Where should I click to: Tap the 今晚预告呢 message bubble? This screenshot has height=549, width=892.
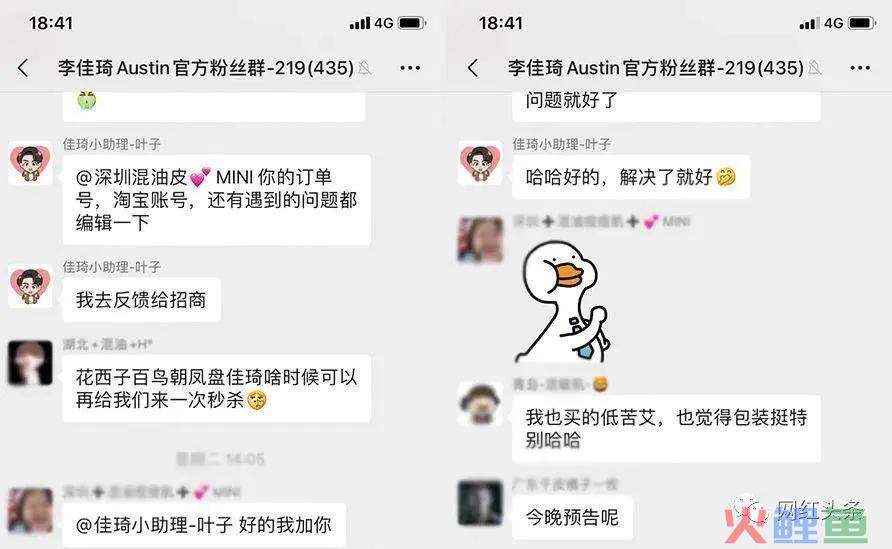[x=572, y=517]
